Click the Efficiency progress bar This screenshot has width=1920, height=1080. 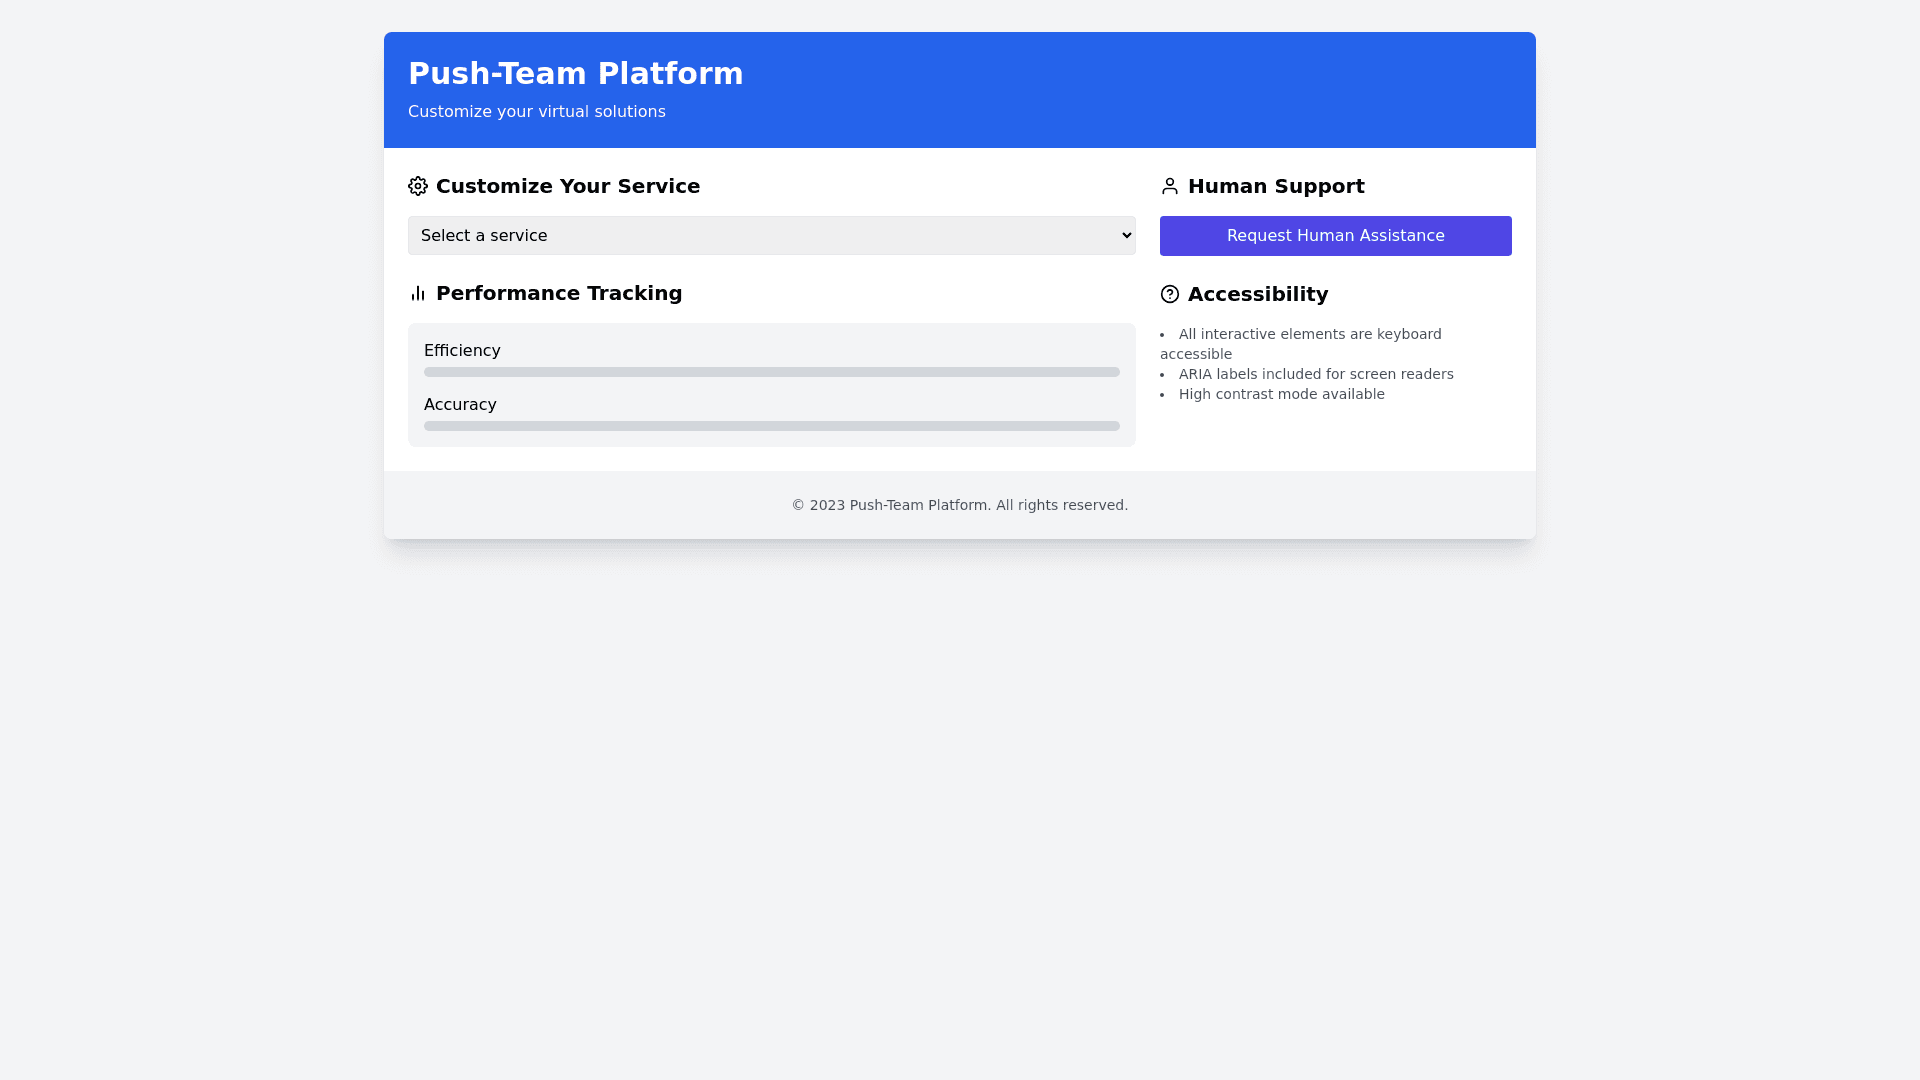[x=771, y=372]
